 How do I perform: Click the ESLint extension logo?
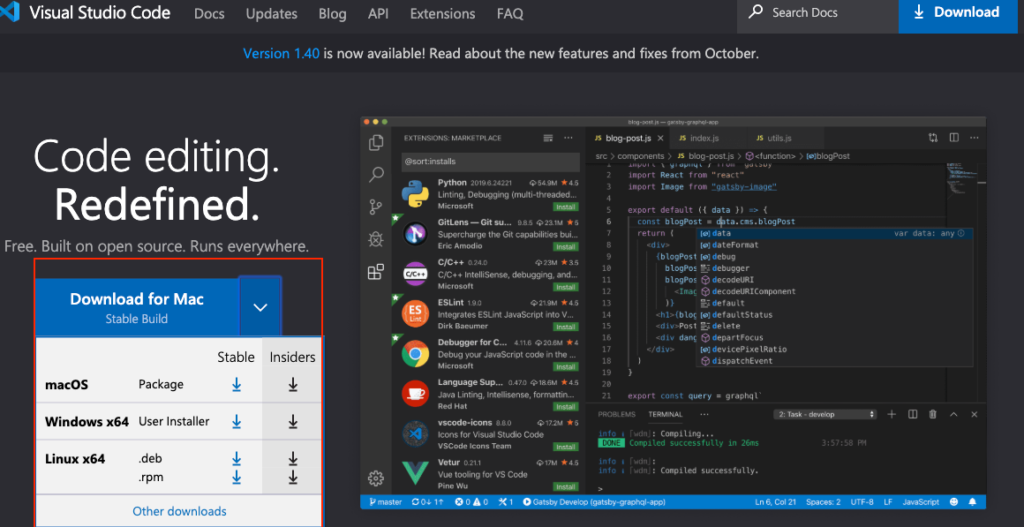pos(415,313)
